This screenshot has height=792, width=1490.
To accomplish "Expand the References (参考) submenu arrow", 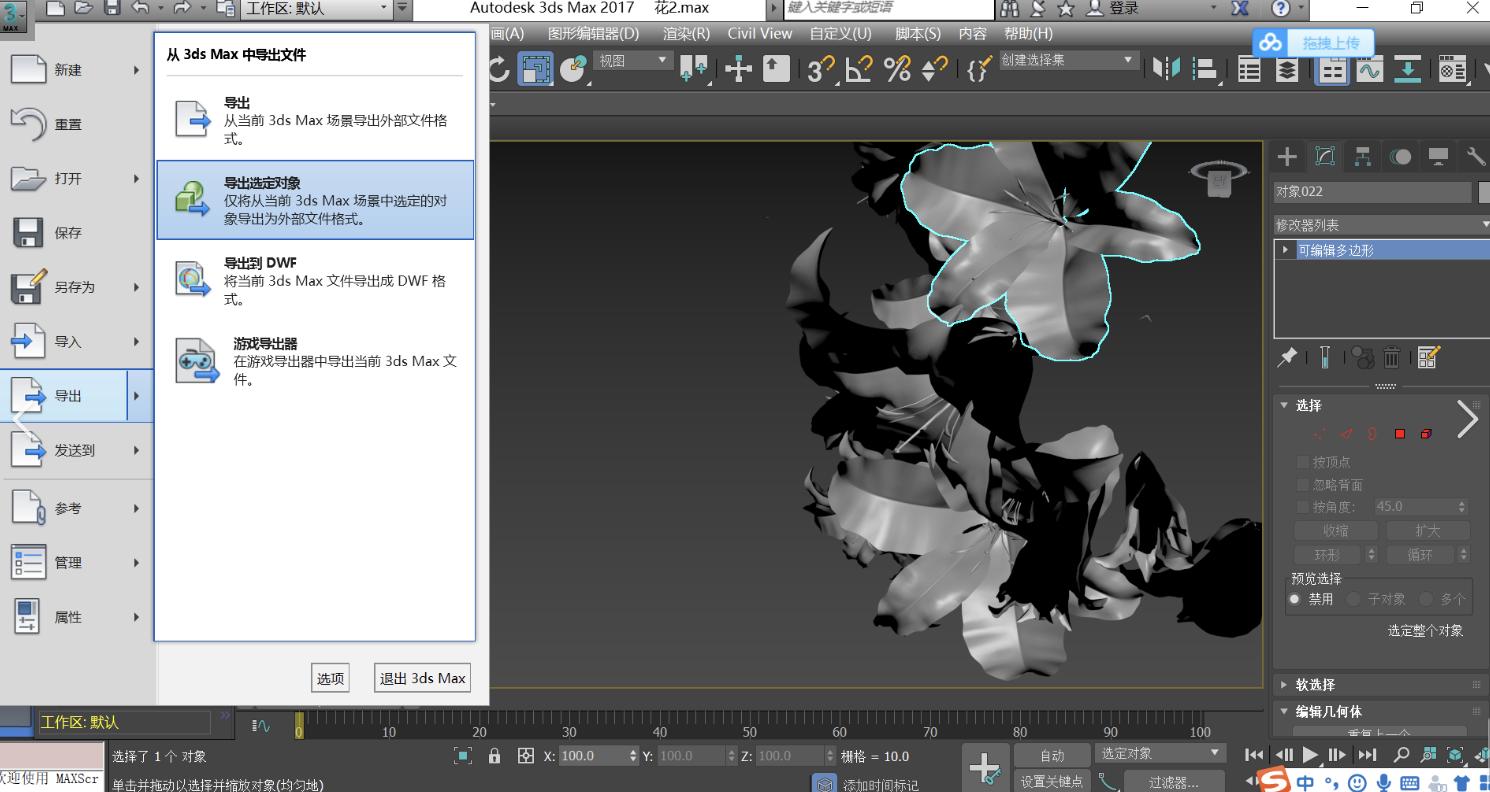I will [x=137, y=508].
